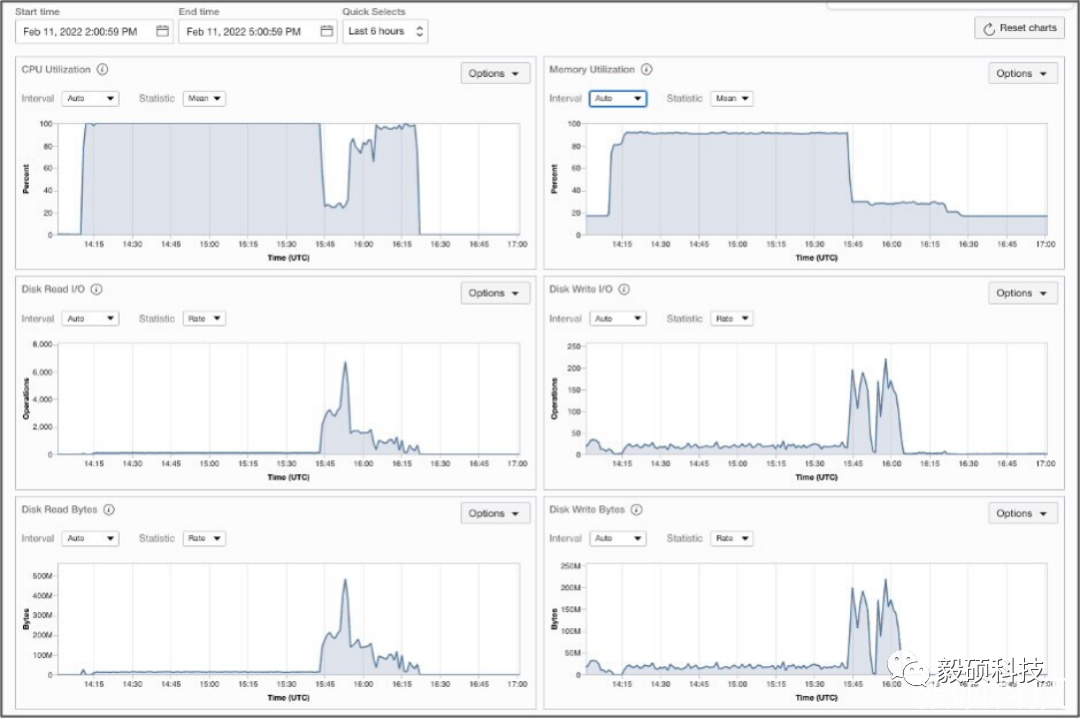This screenshot has width=1080, height=719.
Task: Open the End time calendar picker icon
Action: point(326,31)
